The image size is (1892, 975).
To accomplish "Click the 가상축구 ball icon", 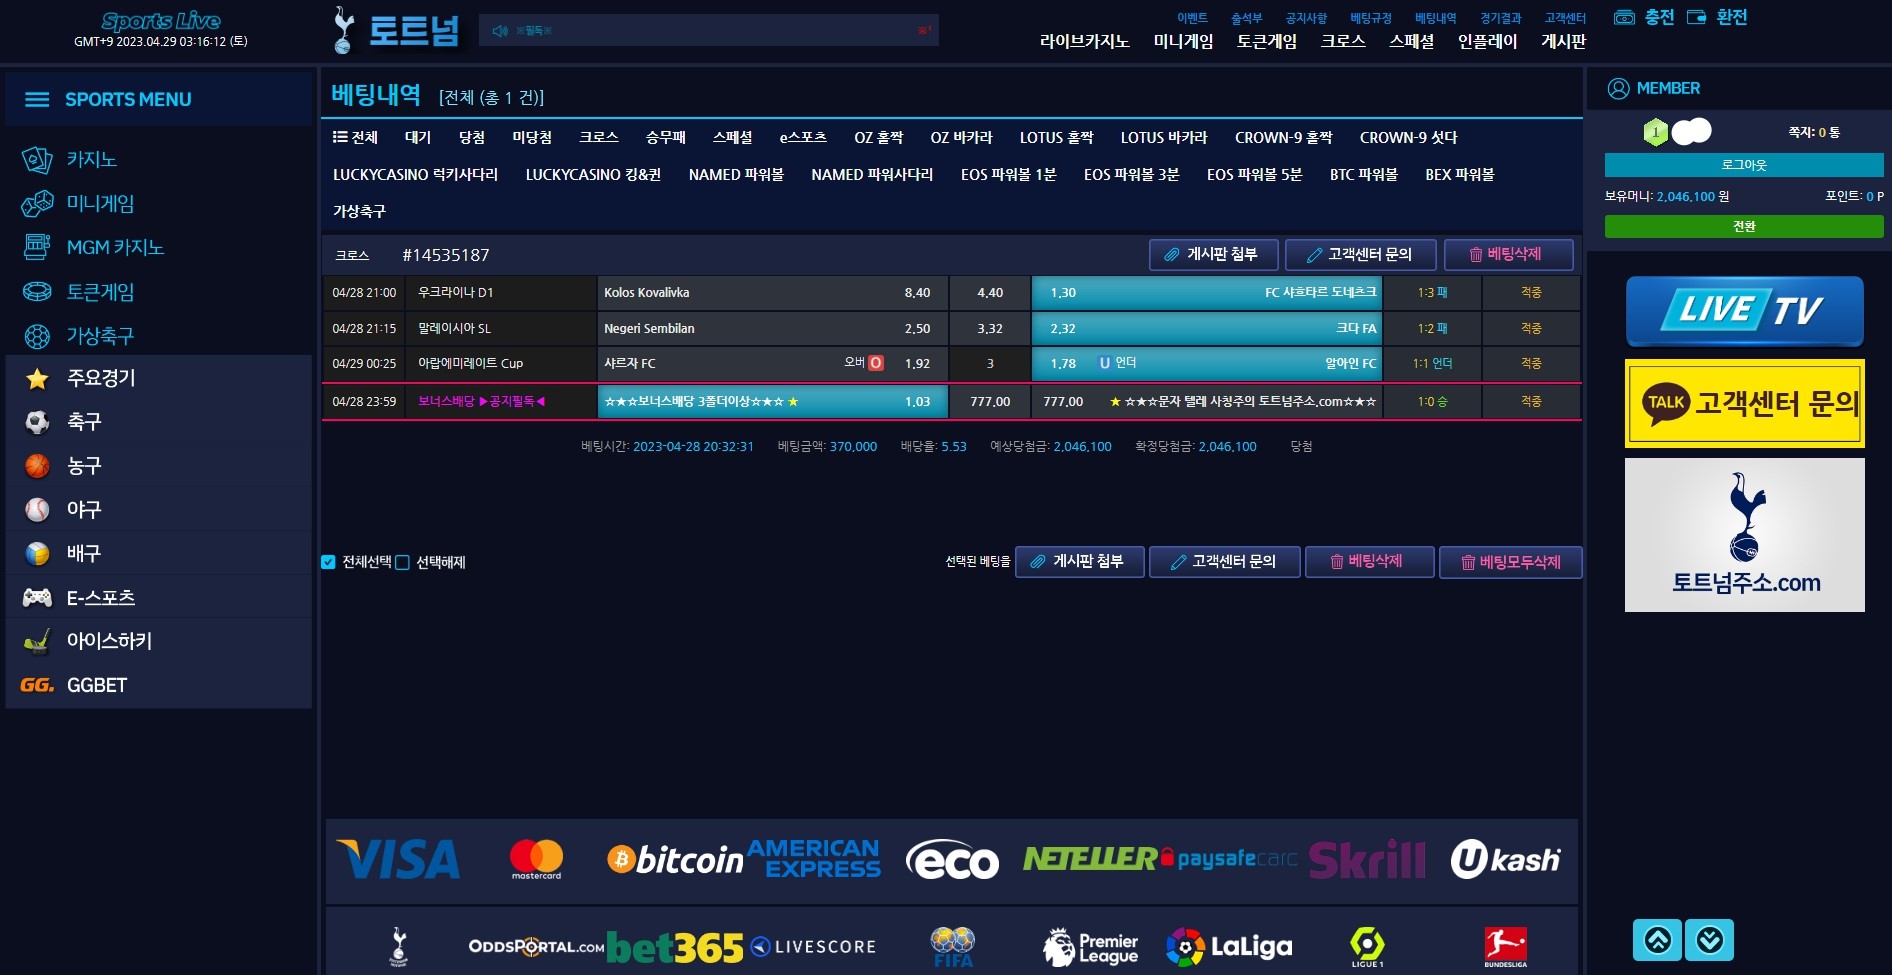I will coord(37,336).
